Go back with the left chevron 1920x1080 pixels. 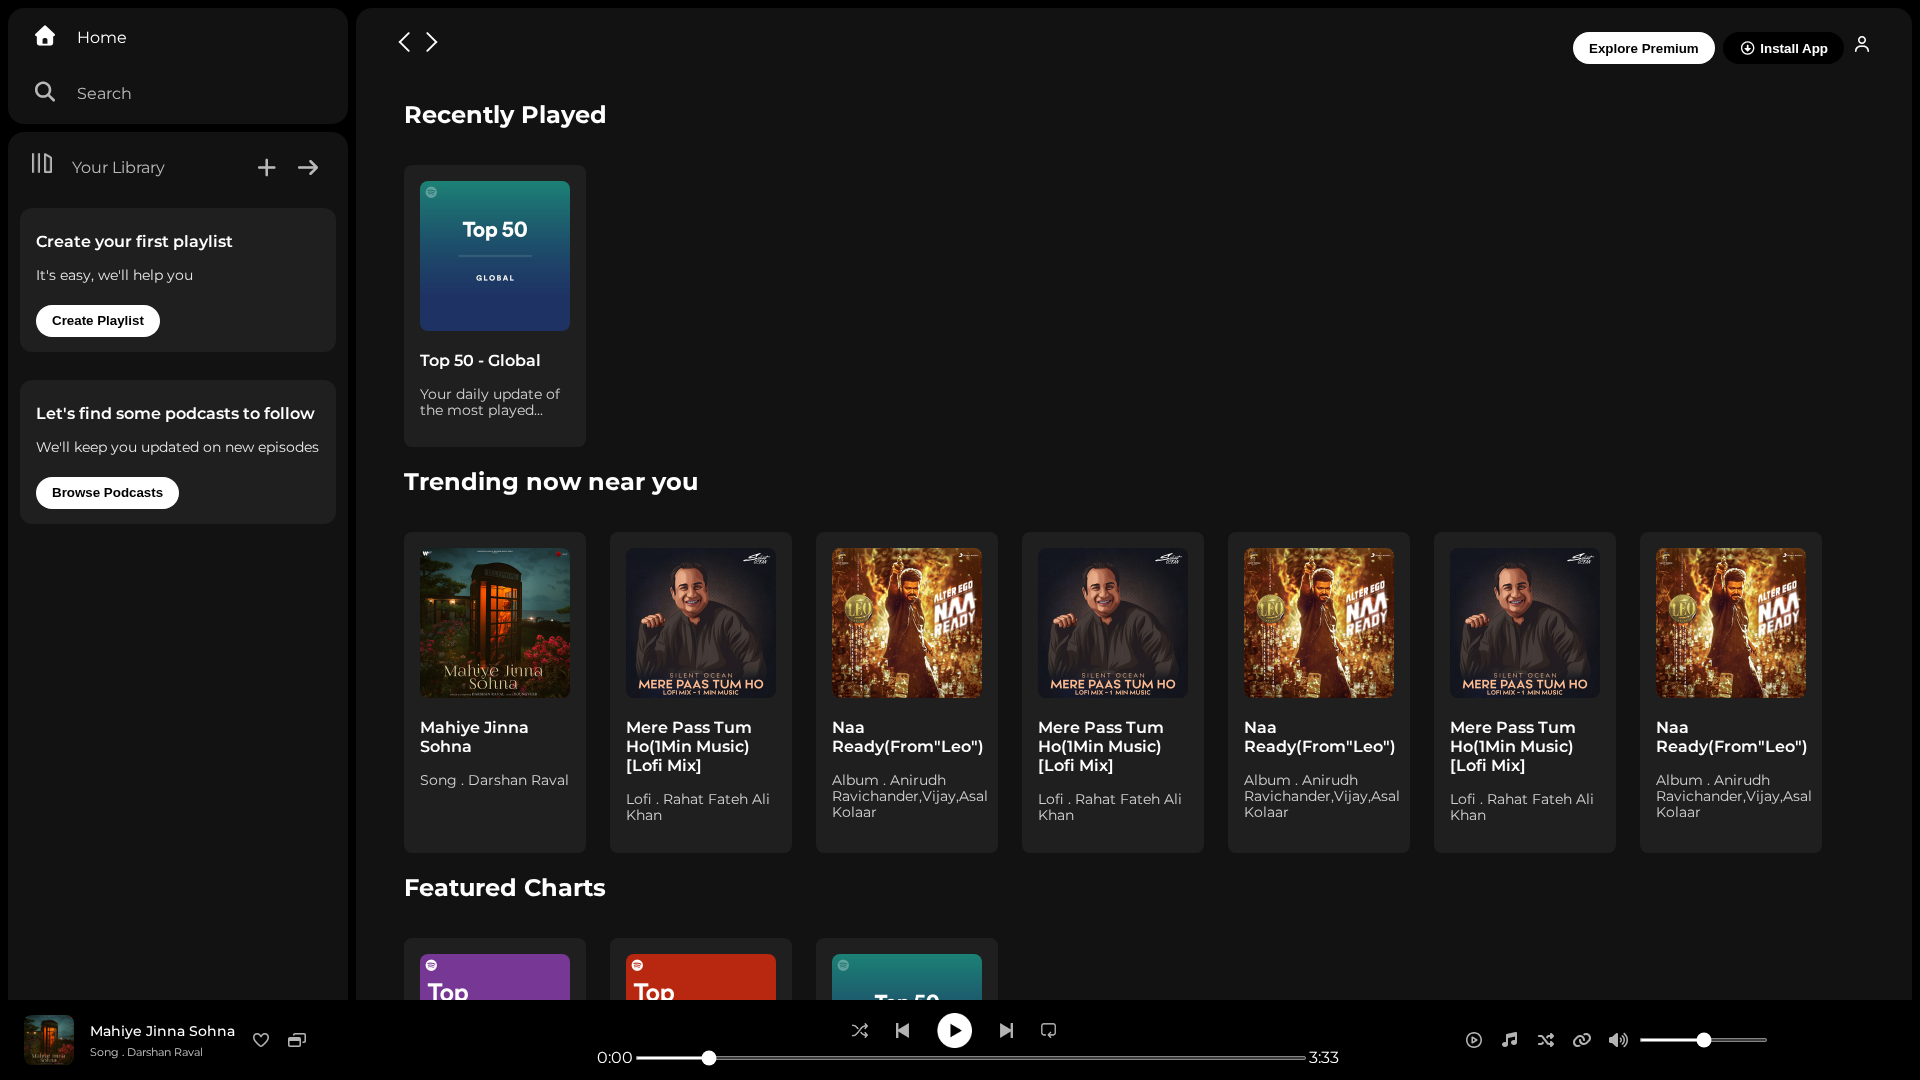404,42
